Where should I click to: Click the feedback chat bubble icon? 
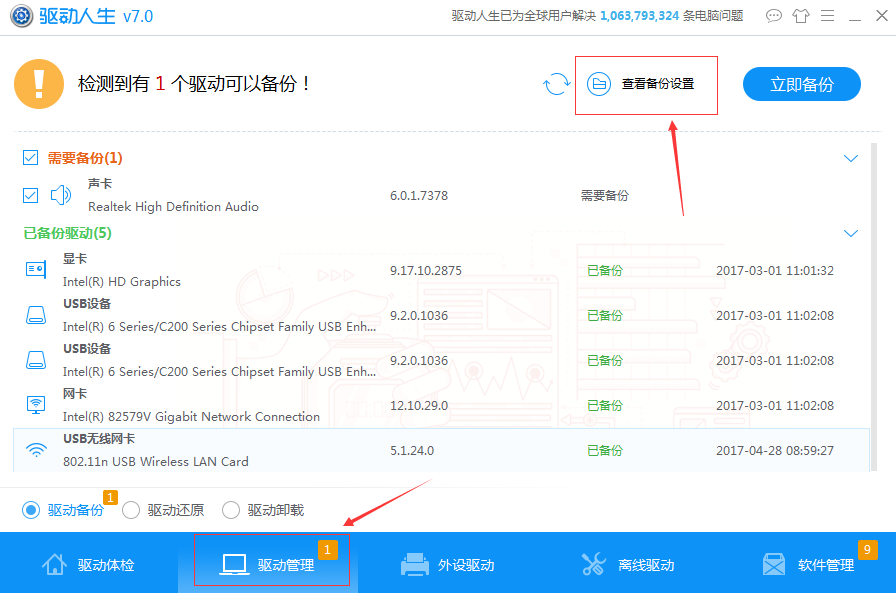coord(773,16)
